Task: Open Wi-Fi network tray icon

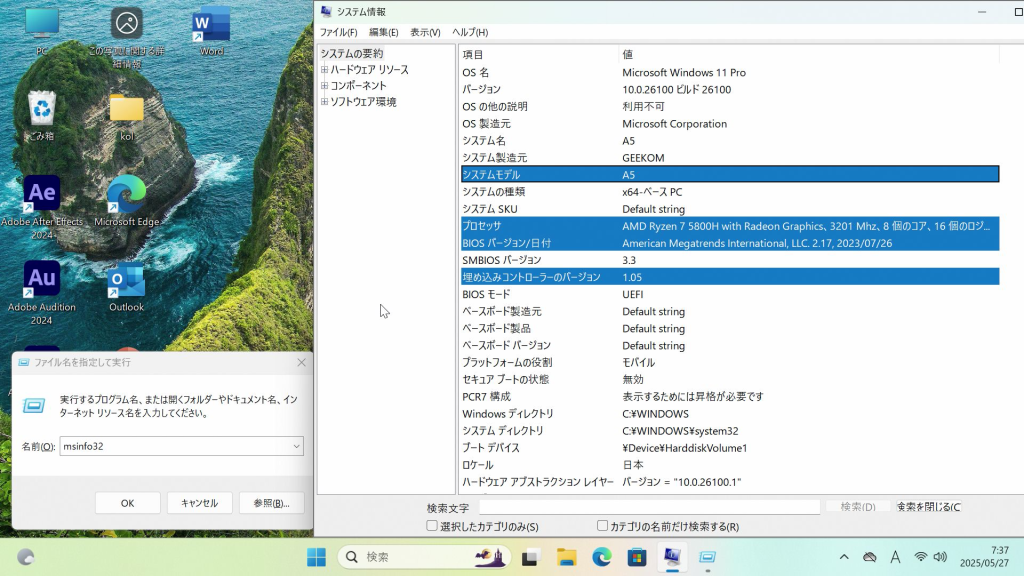Action: 920,557
